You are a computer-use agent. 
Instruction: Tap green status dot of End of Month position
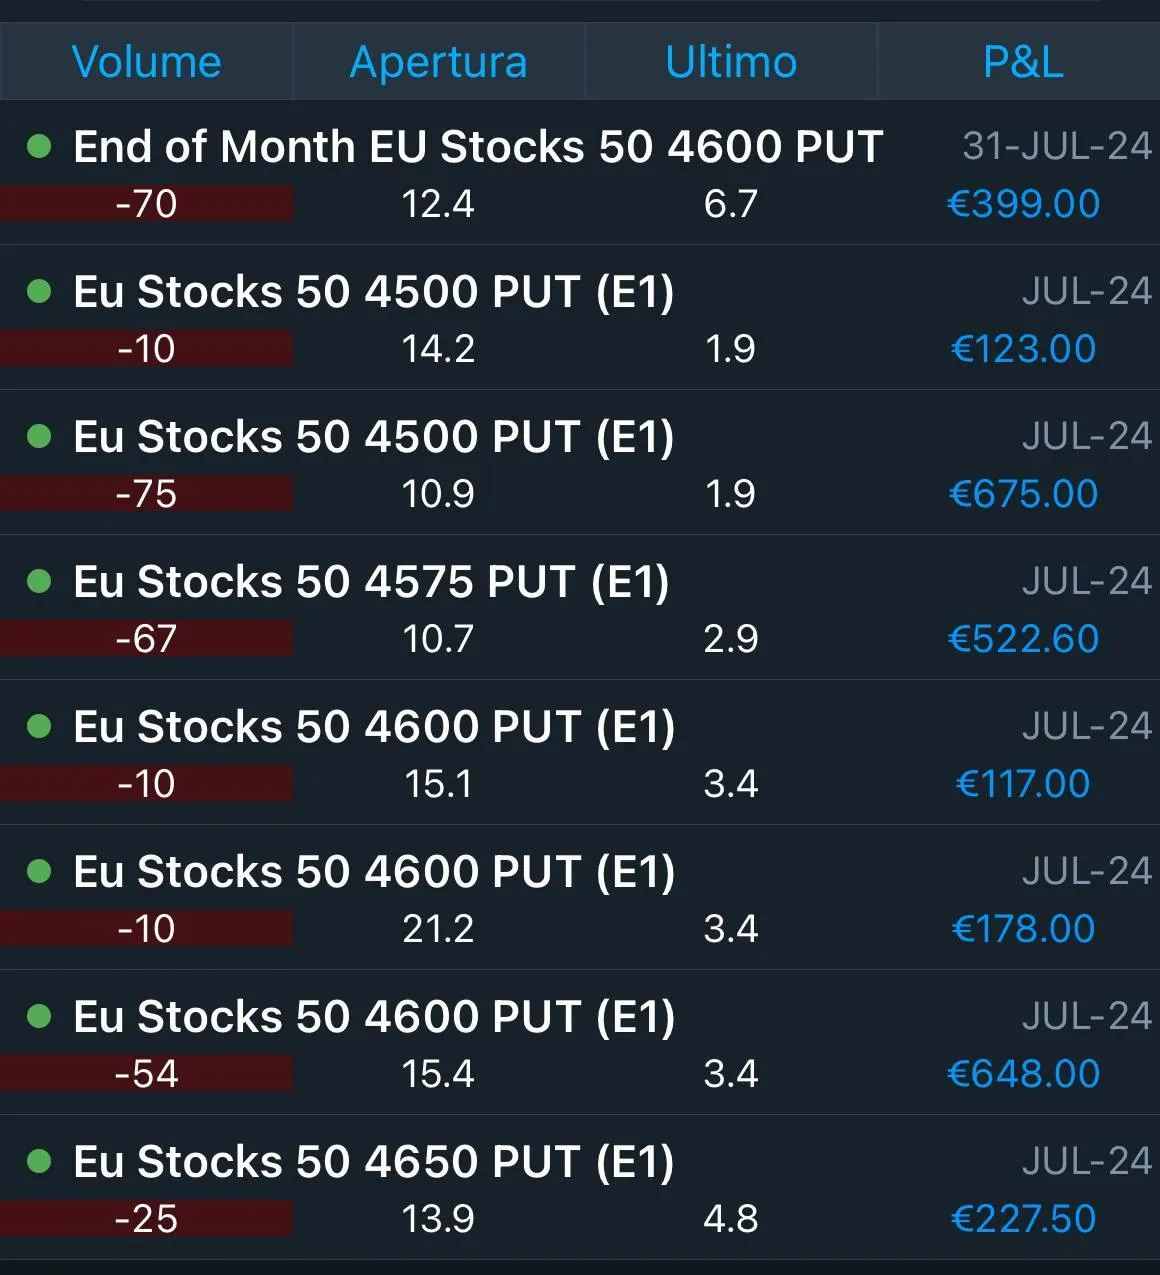point(39,147)
